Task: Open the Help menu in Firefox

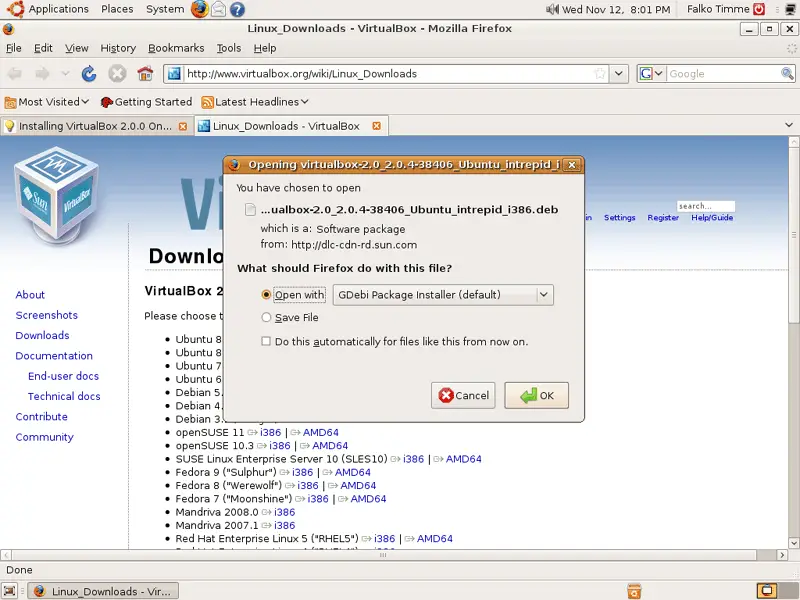Action: tap(265, 48)
